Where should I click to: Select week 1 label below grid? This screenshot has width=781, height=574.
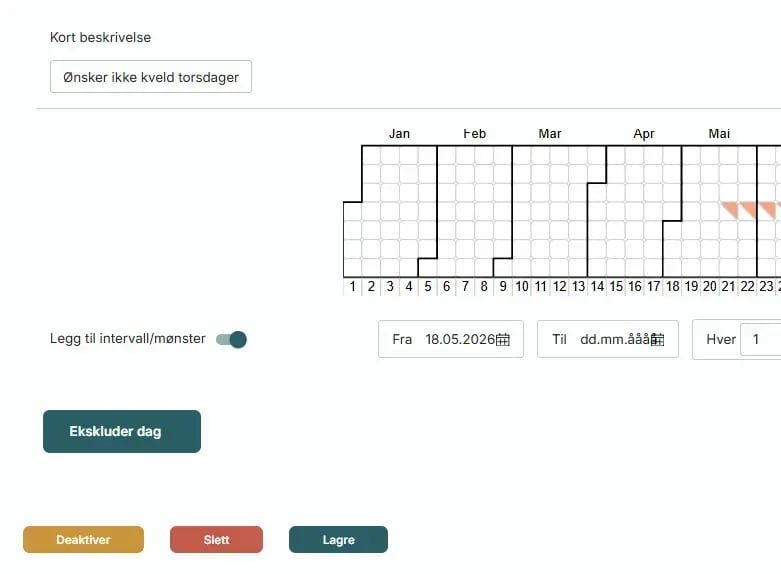(353, 287)
